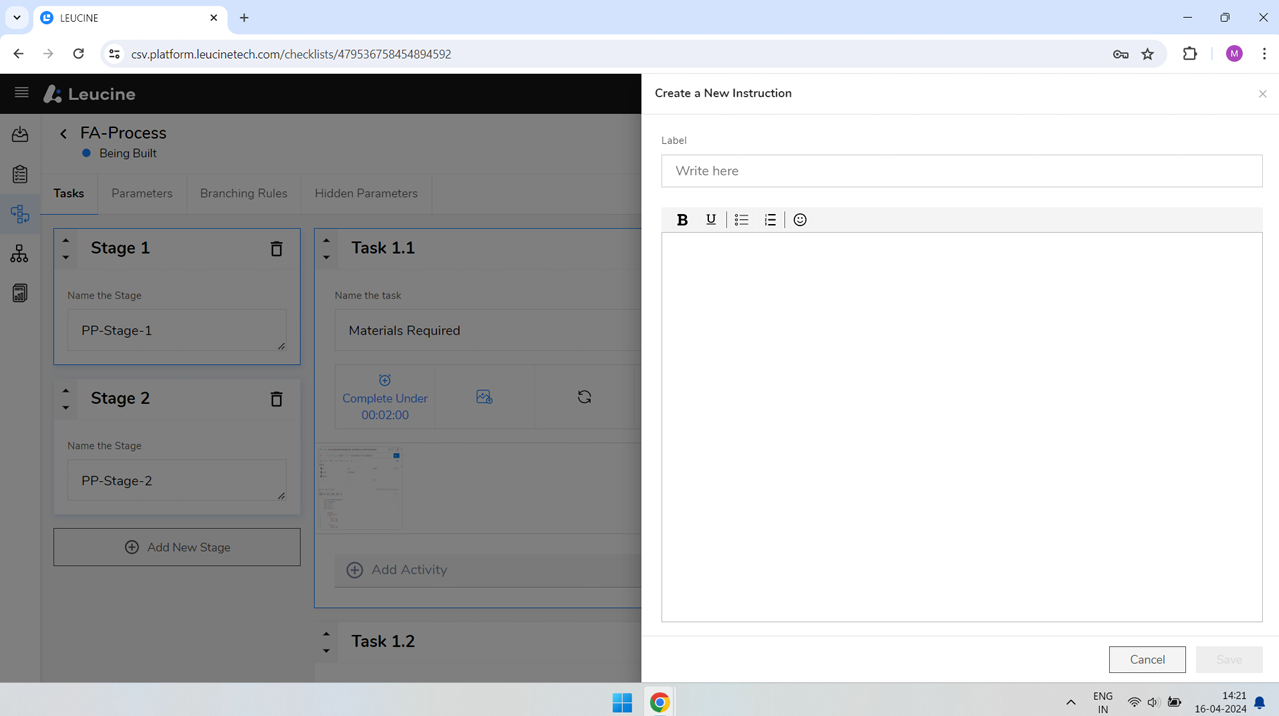Reload the browser page
Viewport: 1279px width, 716px height.
78,54
